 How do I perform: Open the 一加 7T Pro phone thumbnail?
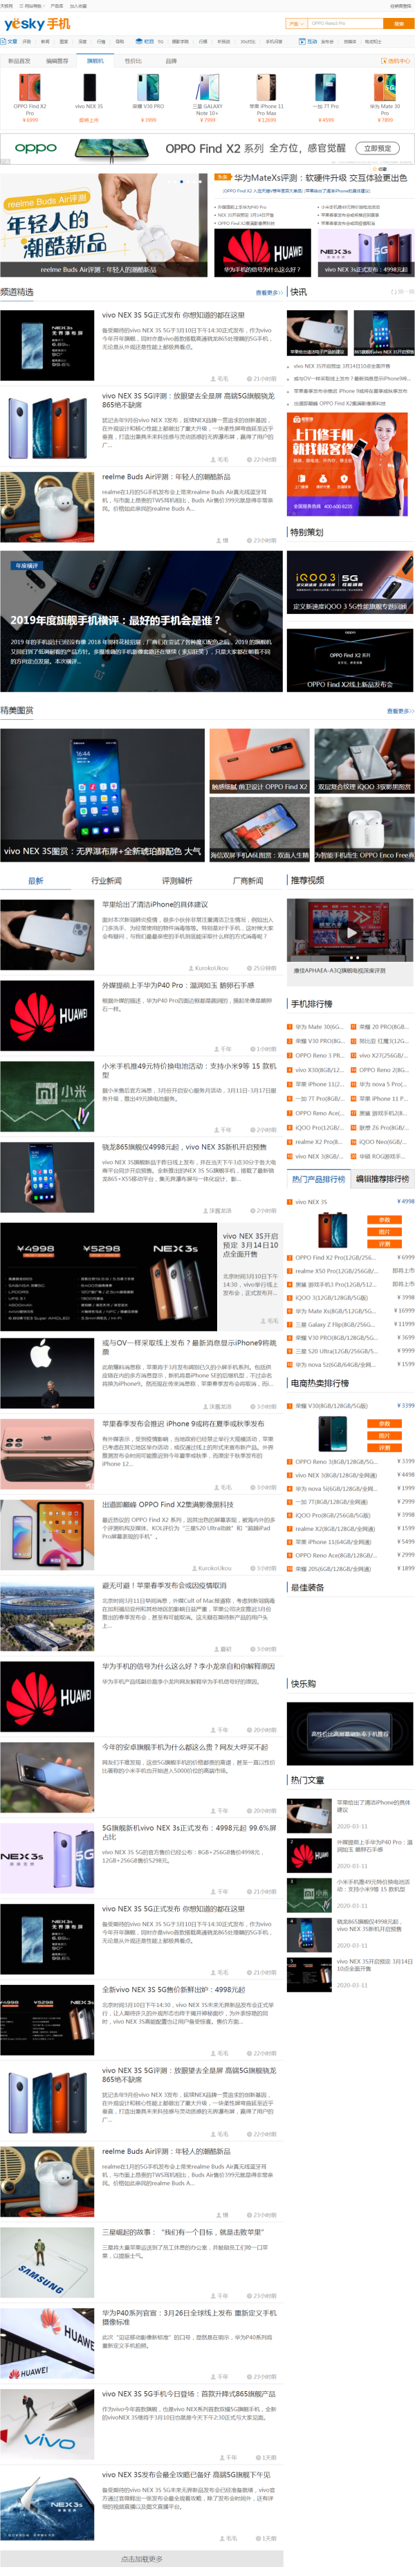tap(326, 87)
